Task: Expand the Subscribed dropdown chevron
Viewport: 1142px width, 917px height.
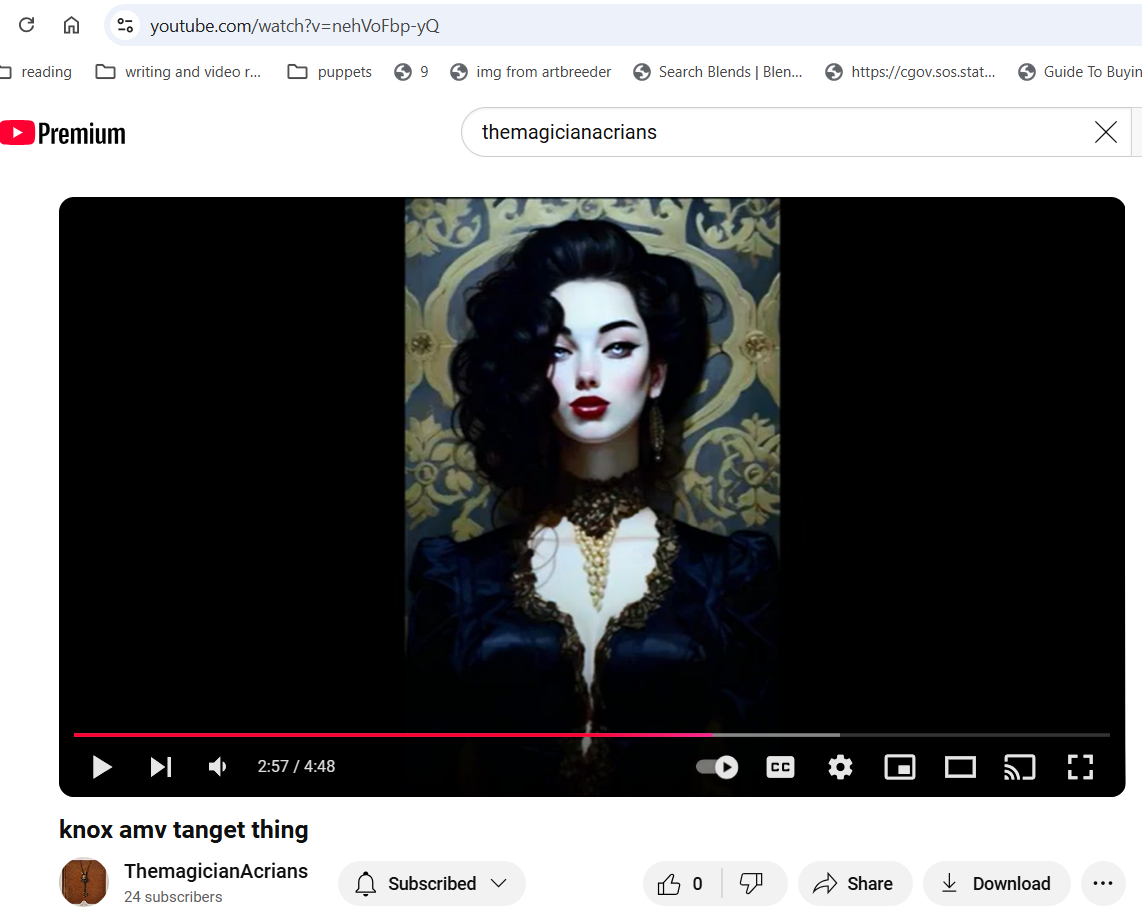Action: pyautogui.click(x=499, y=883)
